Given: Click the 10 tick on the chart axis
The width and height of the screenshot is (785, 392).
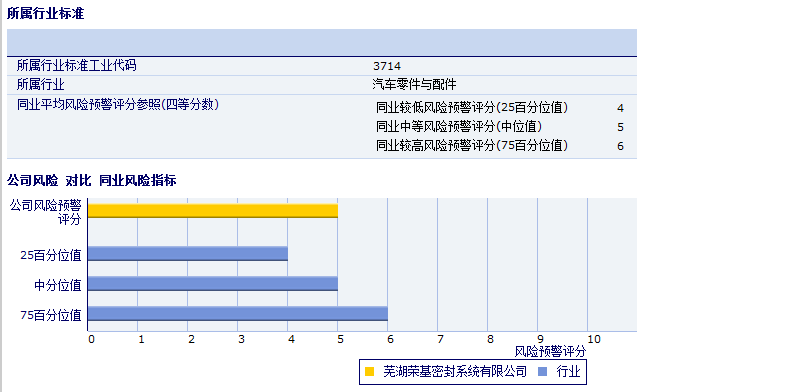Looking at the screenshot, I should tap(594, 339).
